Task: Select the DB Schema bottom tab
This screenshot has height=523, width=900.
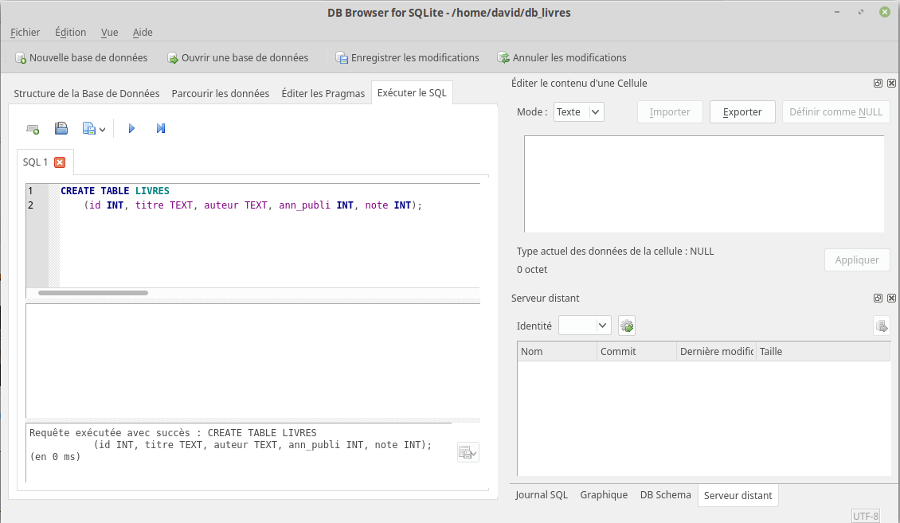Action: point(665,495)
